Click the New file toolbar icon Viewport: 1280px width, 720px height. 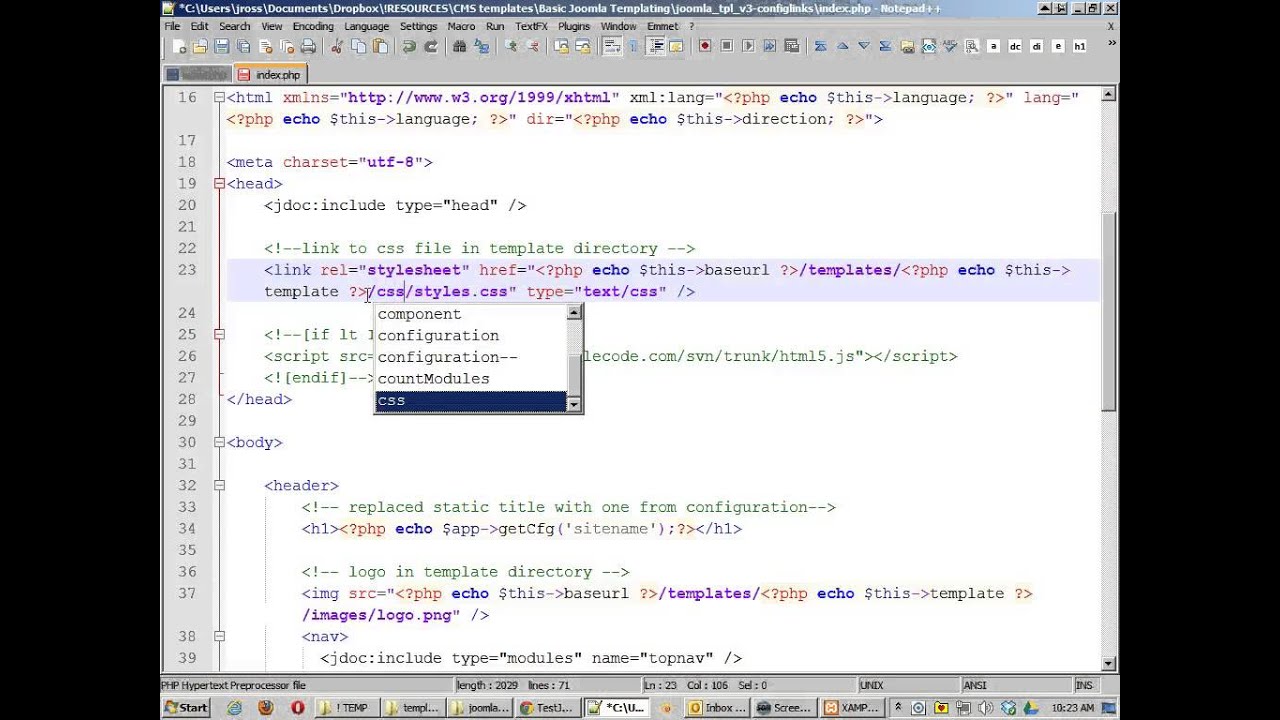(x=179, y=46)
